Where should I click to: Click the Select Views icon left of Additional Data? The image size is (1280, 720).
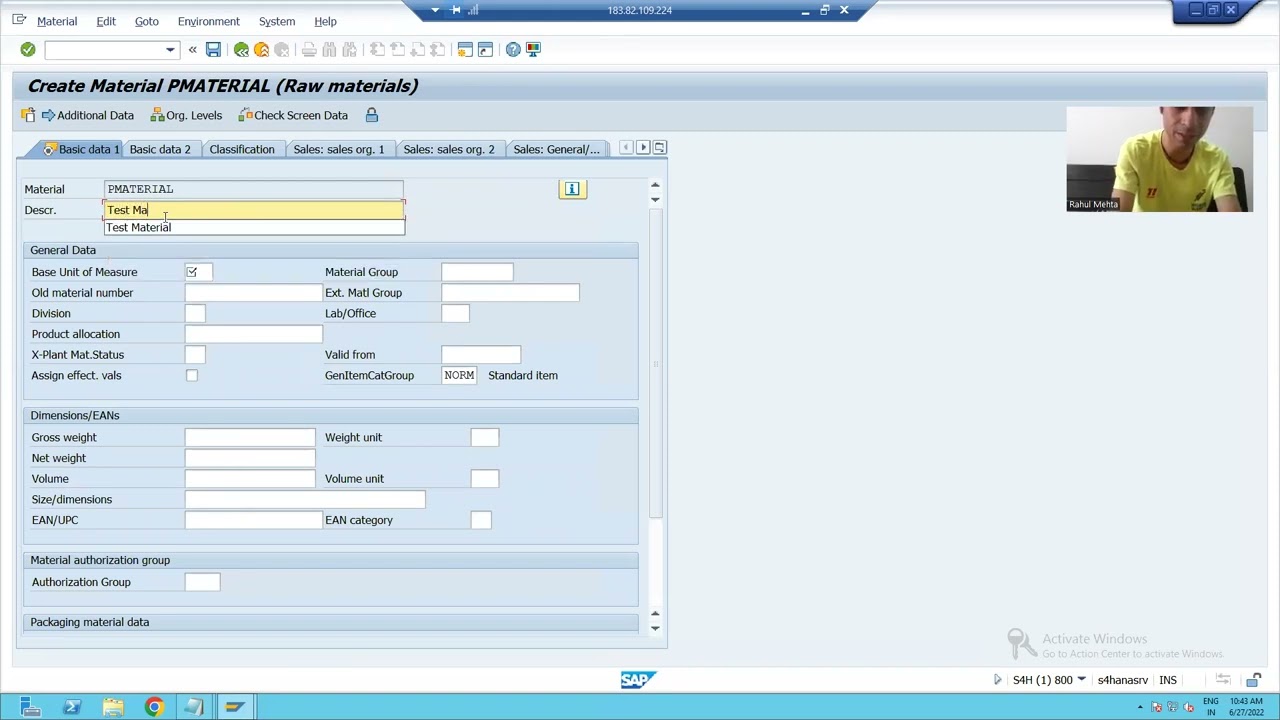click(28, 115)
